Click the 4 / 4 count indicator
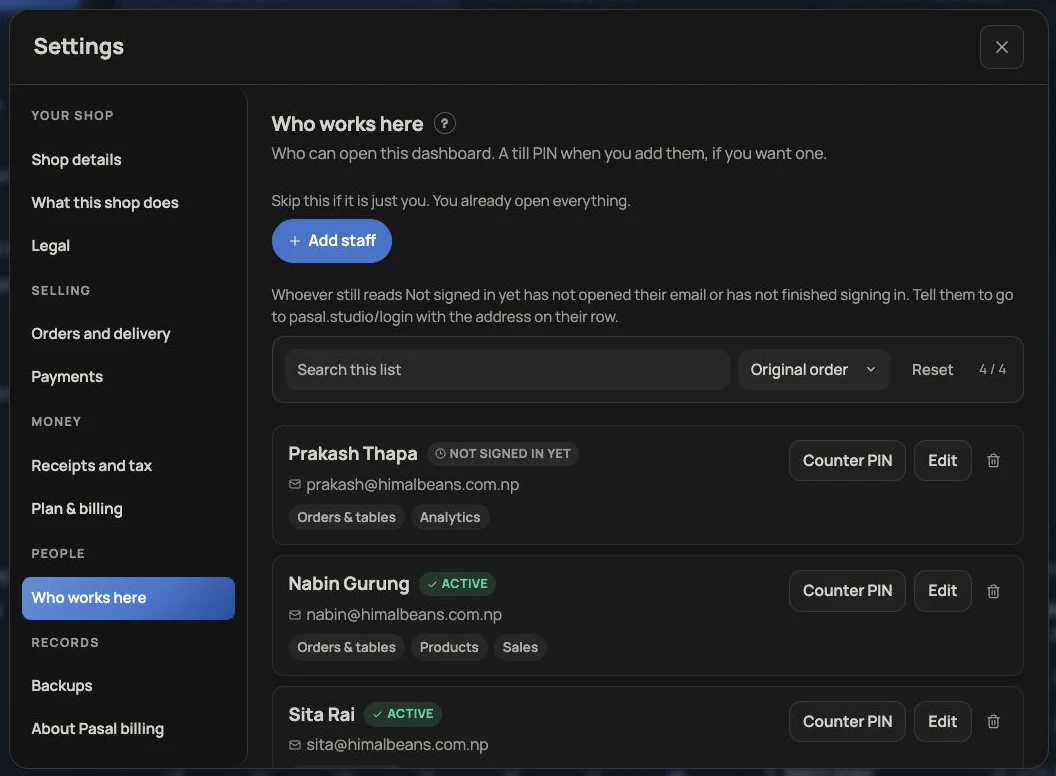The height and width of the screenshot is (776, 1056). pos(992,369)
